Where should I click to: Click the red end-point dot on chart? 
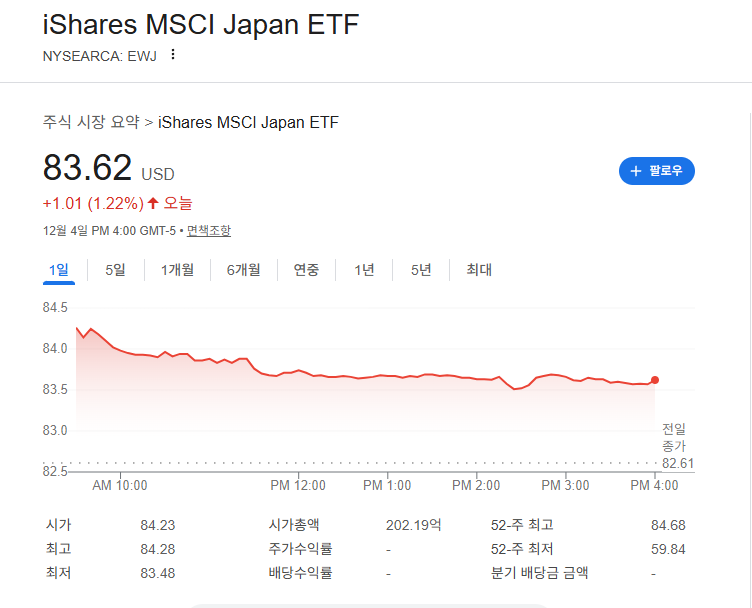pos(655,380)
